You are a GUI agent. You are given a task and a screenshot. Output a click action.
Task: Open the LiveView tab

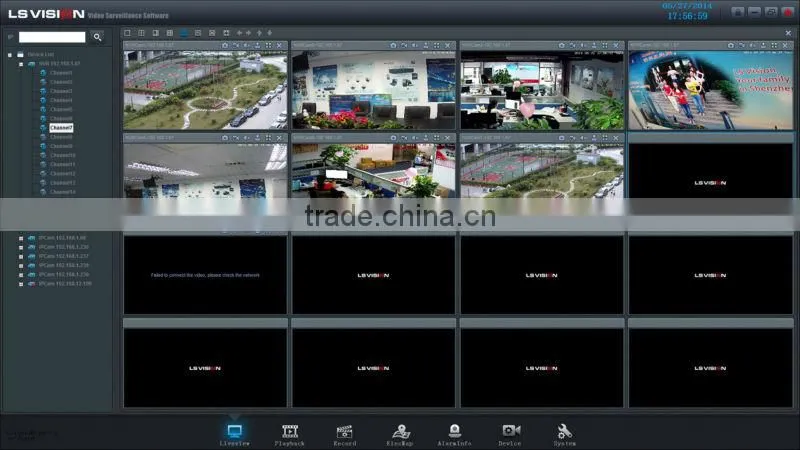coord(235,435)
